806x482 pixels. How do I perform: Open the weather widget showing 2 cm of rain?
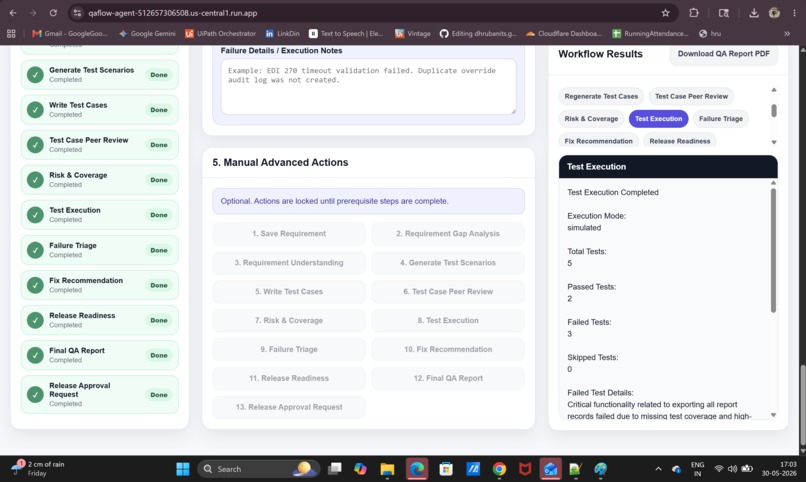[x=39, y=469]
